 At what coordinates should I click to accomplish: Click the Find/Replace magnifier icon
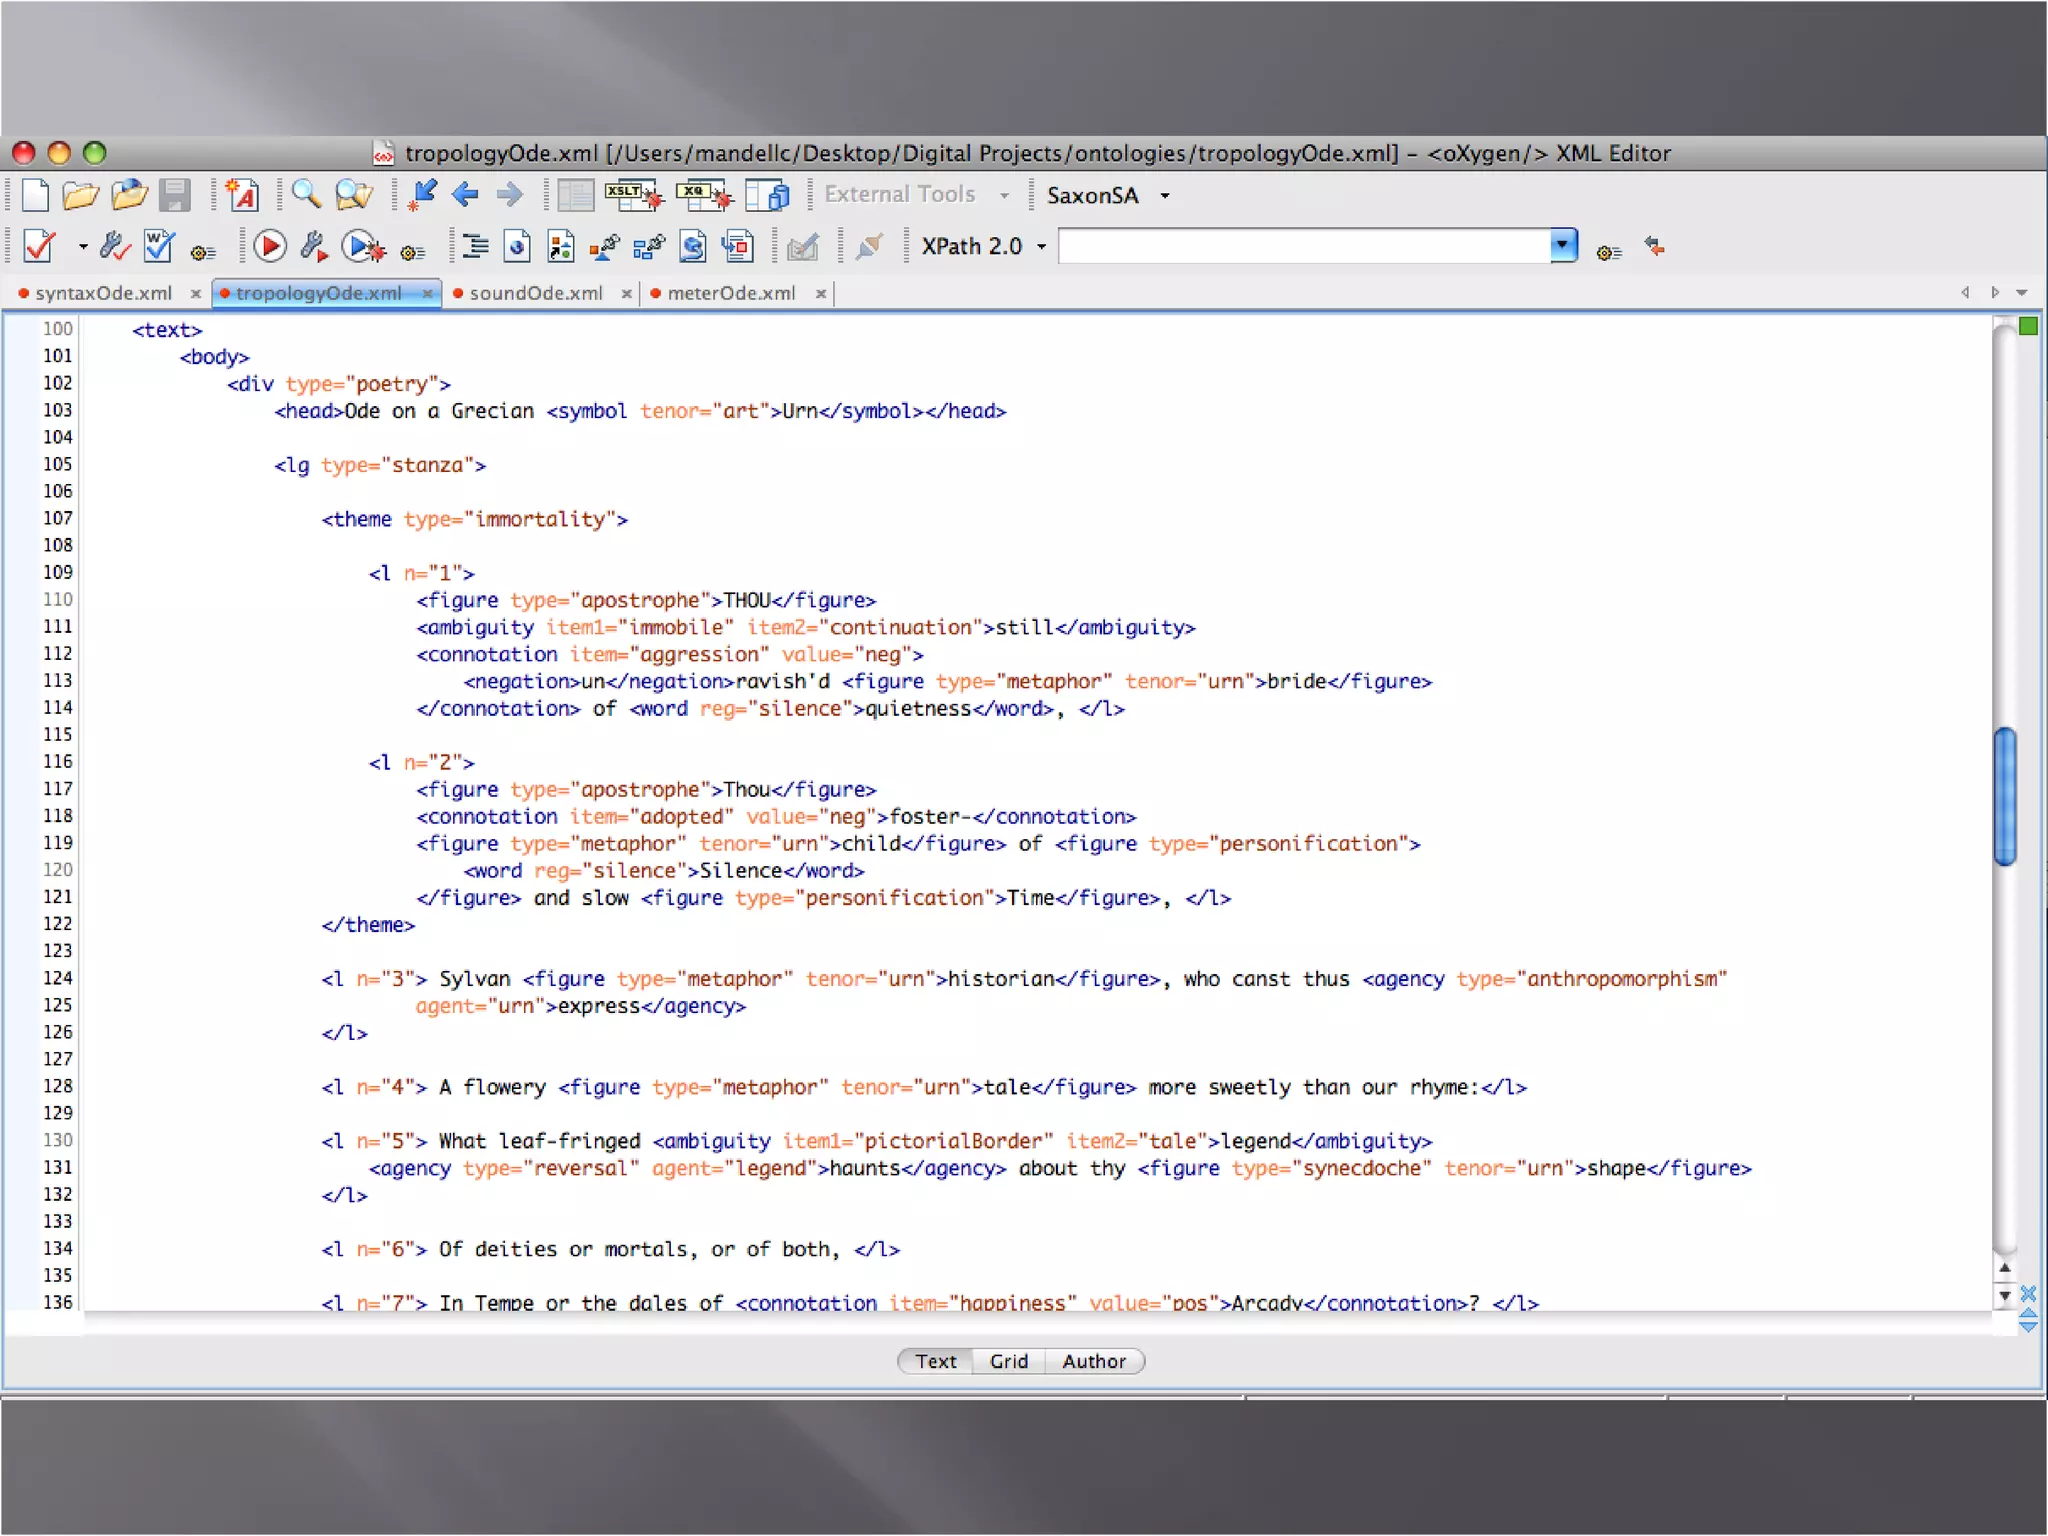tap(306, 195)
